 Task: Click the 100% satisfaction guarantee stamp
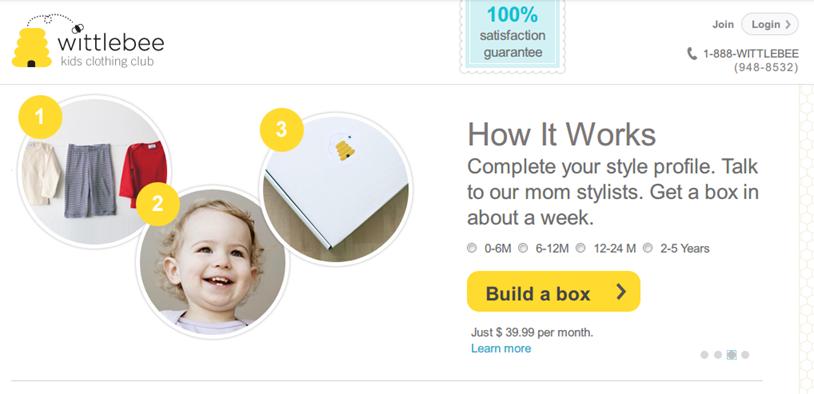pos(512,36)
